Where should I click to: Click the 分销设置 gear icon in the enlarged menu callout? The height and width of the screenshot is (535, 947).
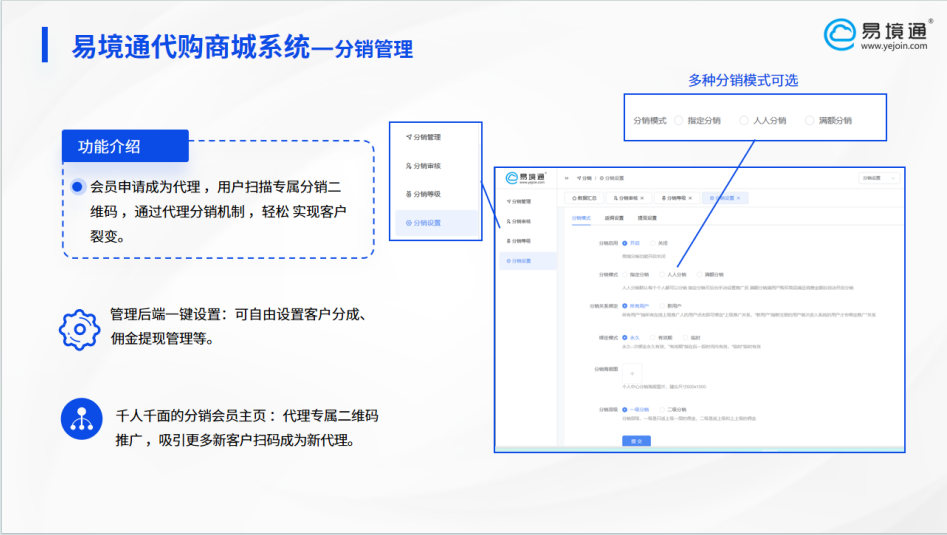pyautogui.click(x=409, y=223)
